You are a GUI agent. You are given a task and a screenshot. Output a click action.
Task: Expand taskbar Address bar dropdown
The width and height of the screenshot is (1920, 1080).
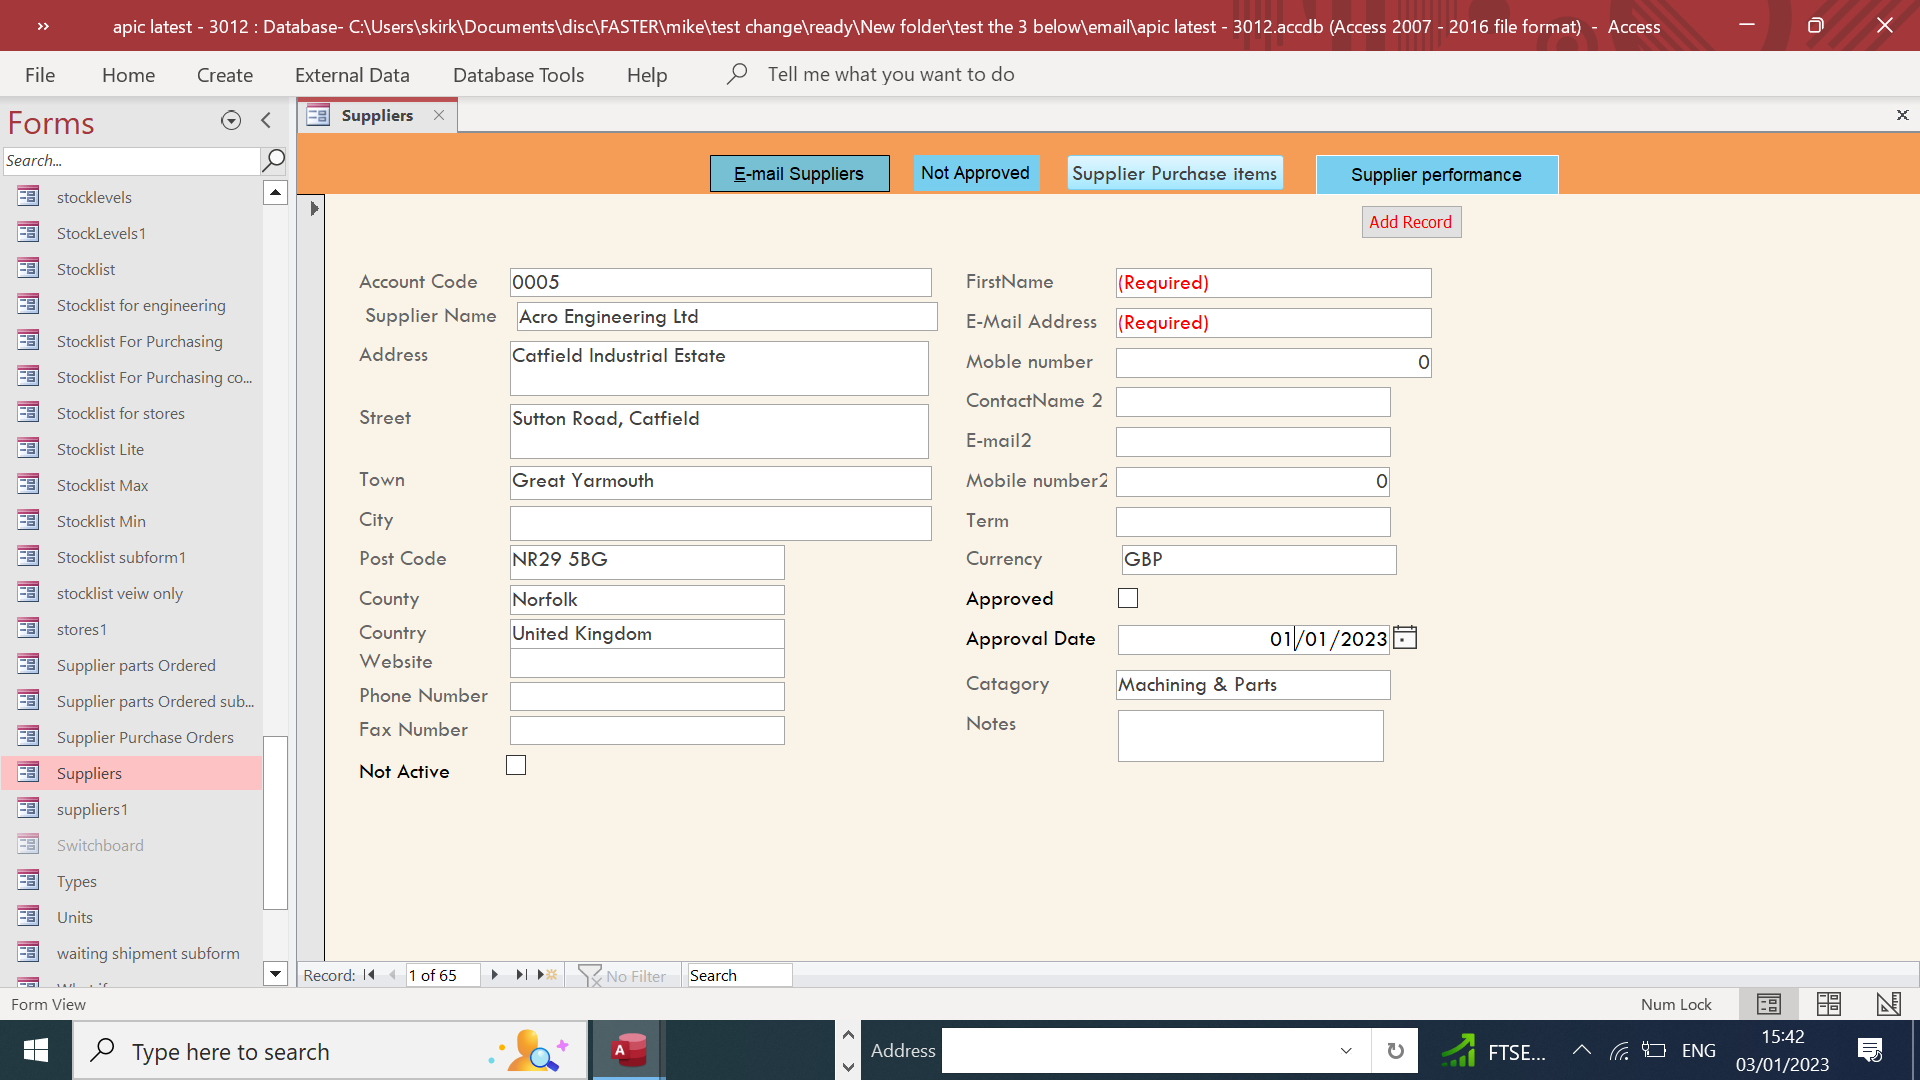pyautogui.click(x=1346, y=1051)
